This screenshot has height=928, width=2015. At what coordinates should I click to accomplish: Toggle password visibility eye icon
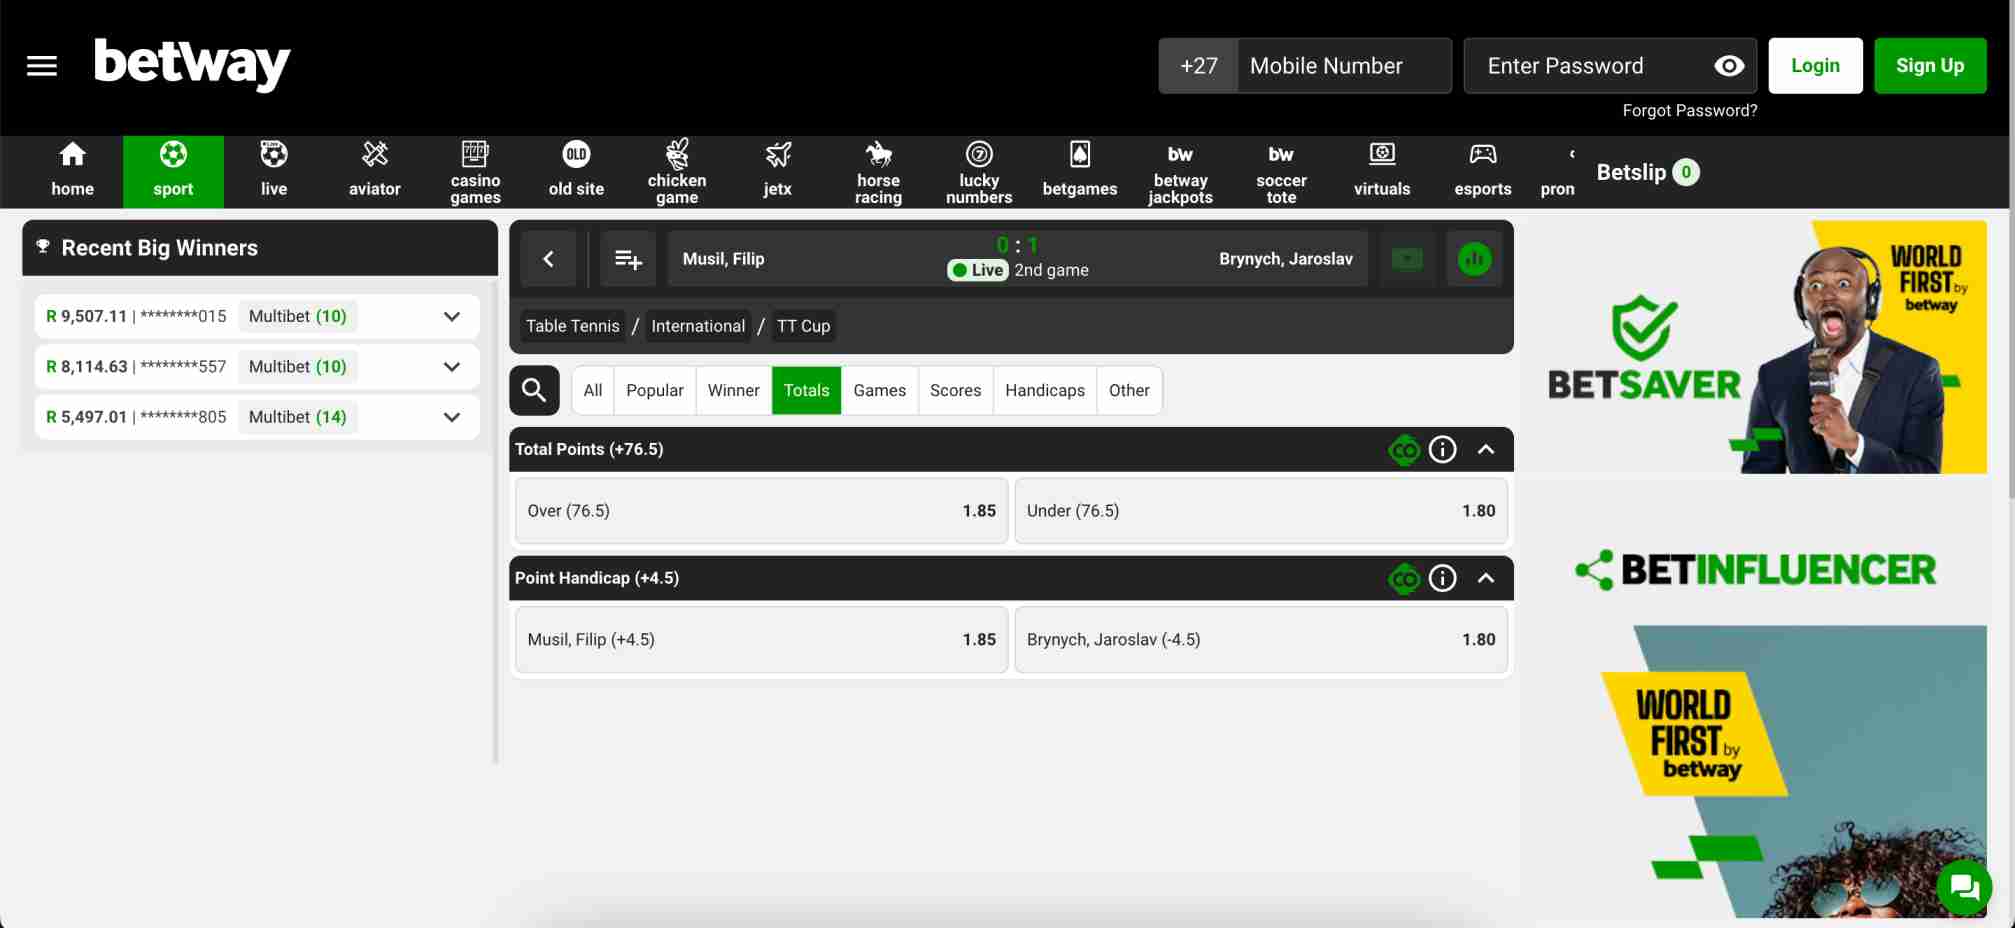point(1729,66)
